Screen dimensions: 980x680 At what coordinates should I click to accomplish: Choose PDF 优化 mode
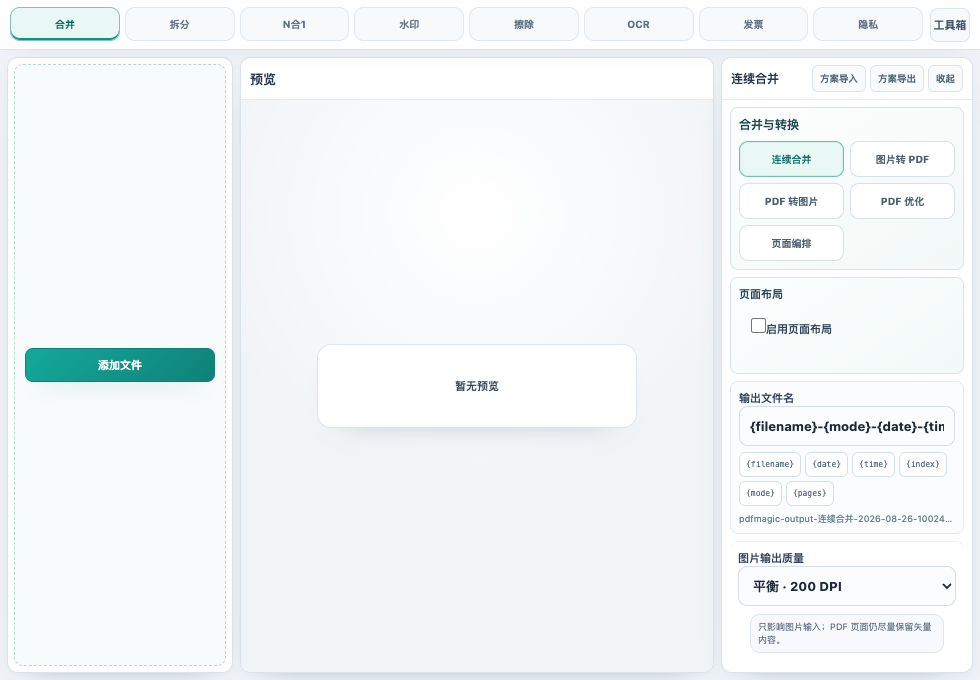902,201
